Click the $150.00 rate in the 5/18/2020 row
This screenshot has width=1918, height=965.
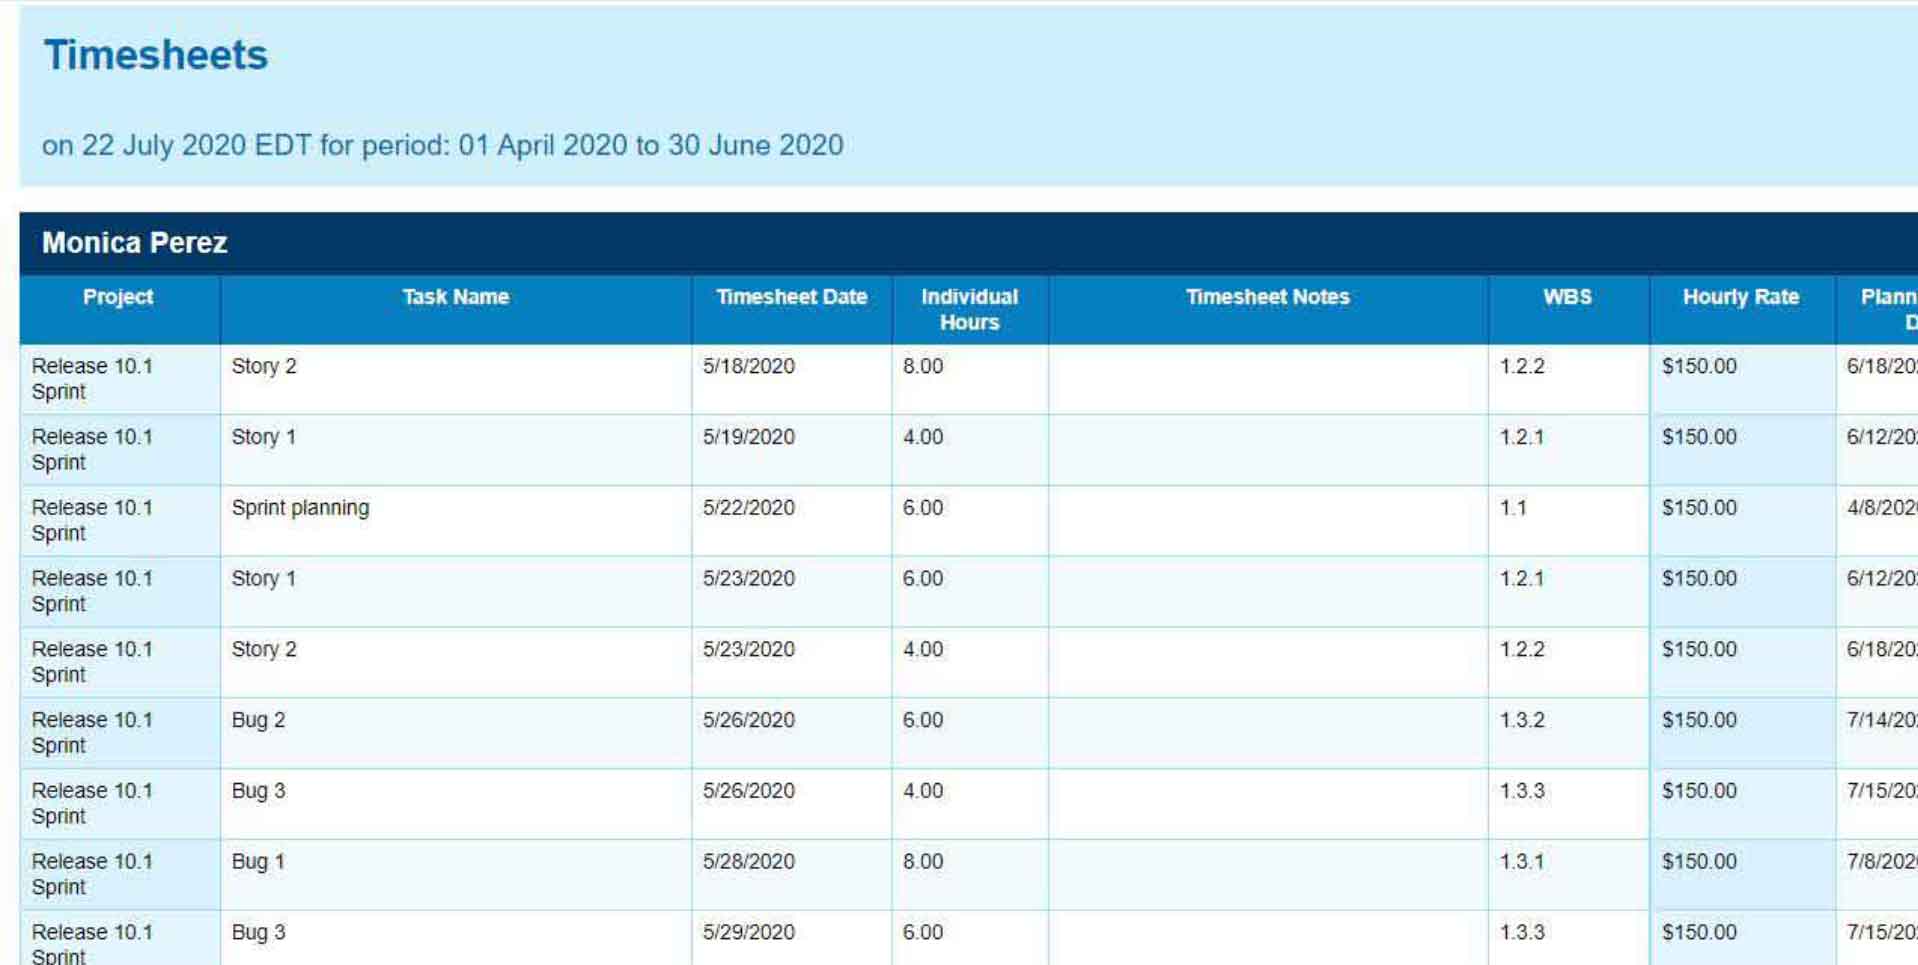coord(1699,366)
